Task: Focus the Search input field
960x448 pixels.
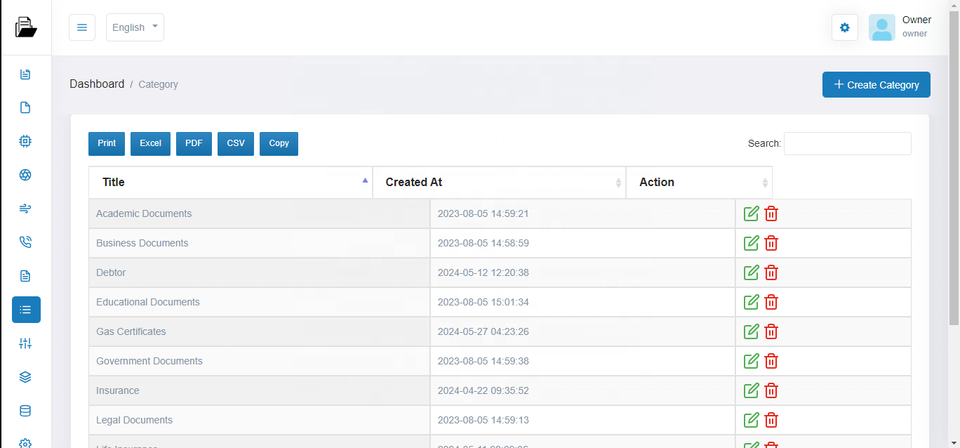Action: 847,144
